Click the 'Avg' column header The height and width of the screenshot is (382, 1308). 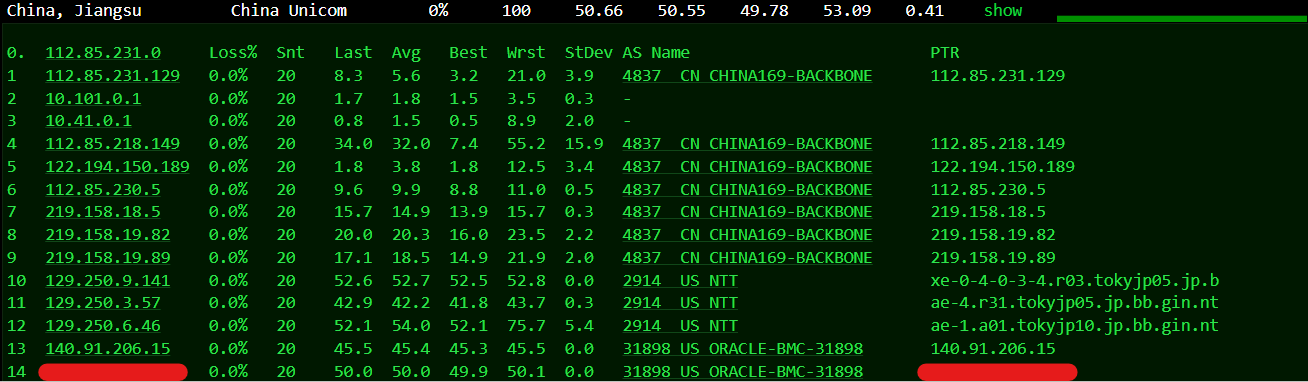pyautogui.click(x=406, y=52)
